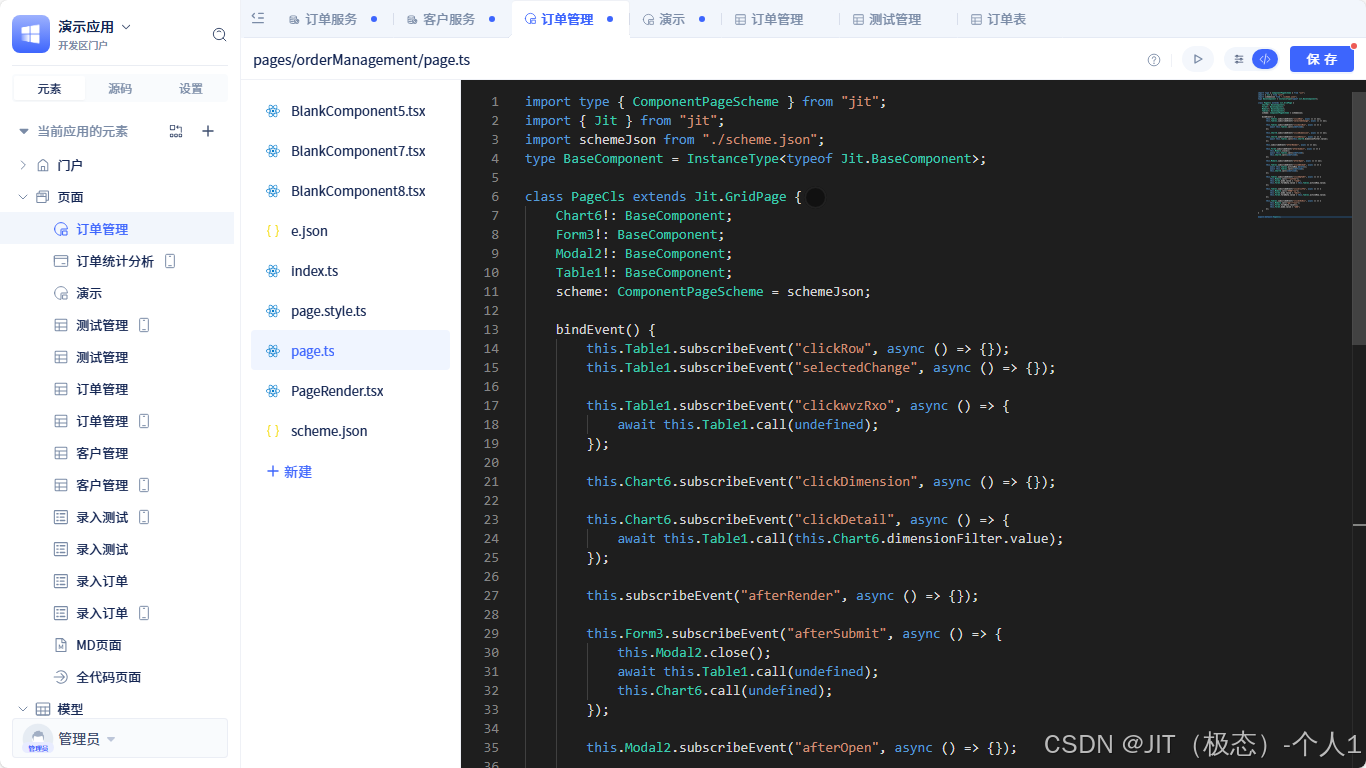1366x768 pixels.
Task: Run the page with the play icon
Action: point(1197,59)
